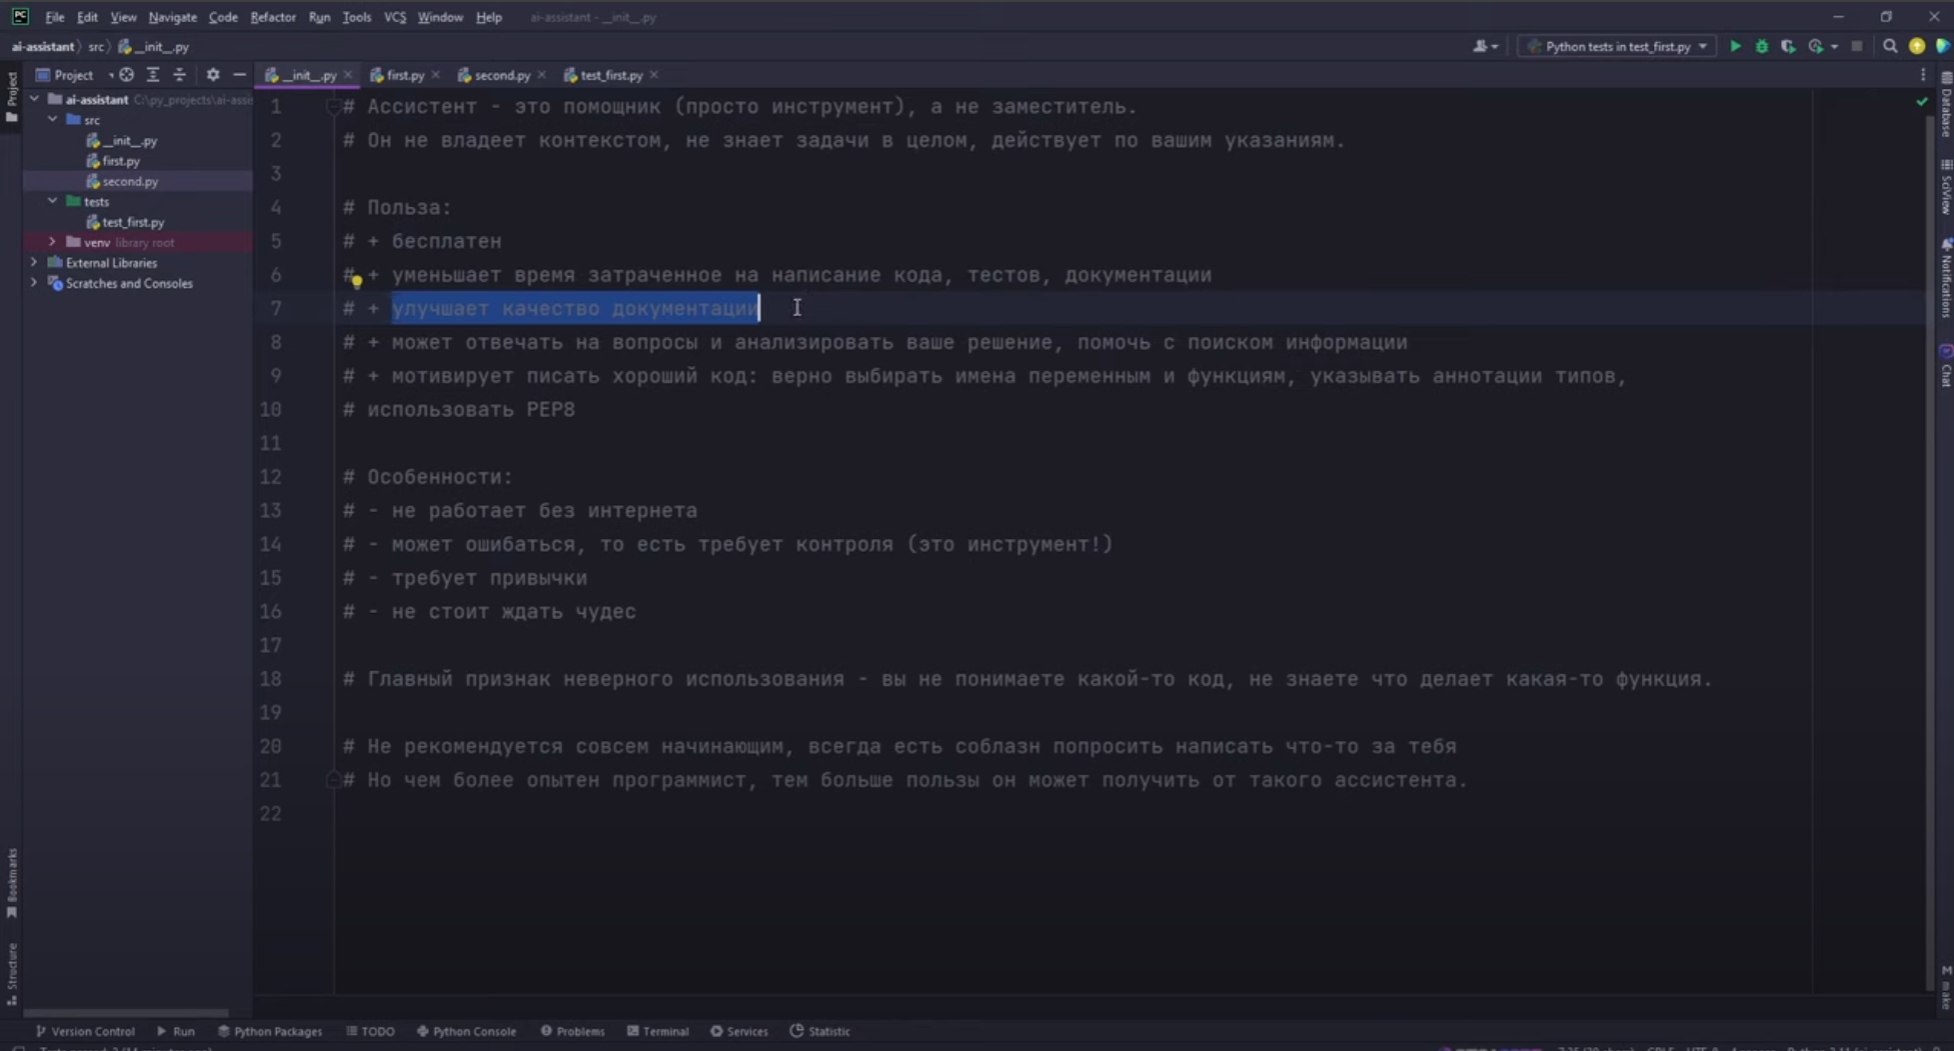Toggle the Project side stripe button
This screenshot has height=1051, width=1954.
pyautogui.click(x=12, y=97)
